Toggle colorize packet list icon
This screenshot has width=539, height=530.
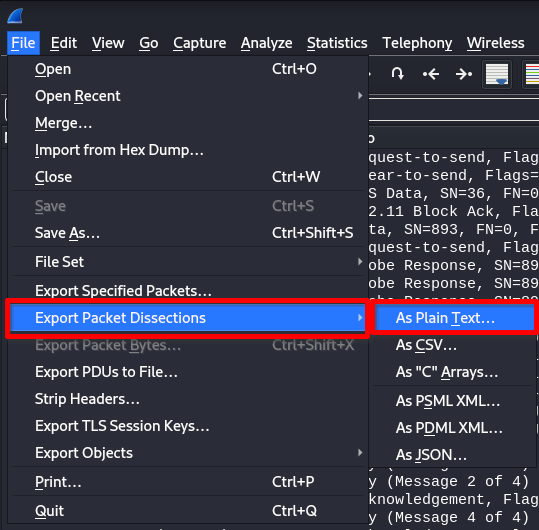click(x=532, y=74)
